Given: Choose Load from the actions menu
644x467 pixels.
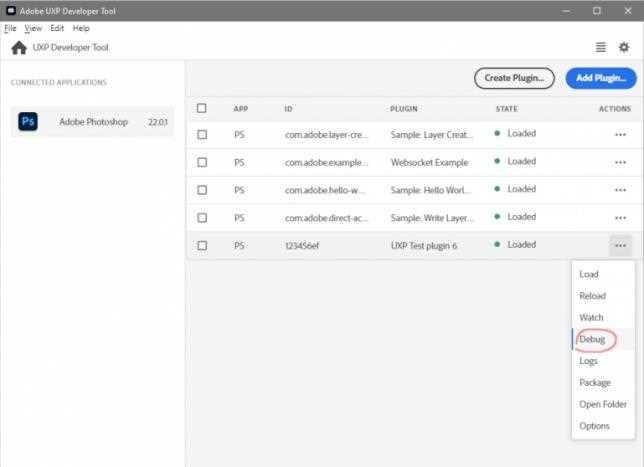Looking at the screenshot, I should pos(603,274).
